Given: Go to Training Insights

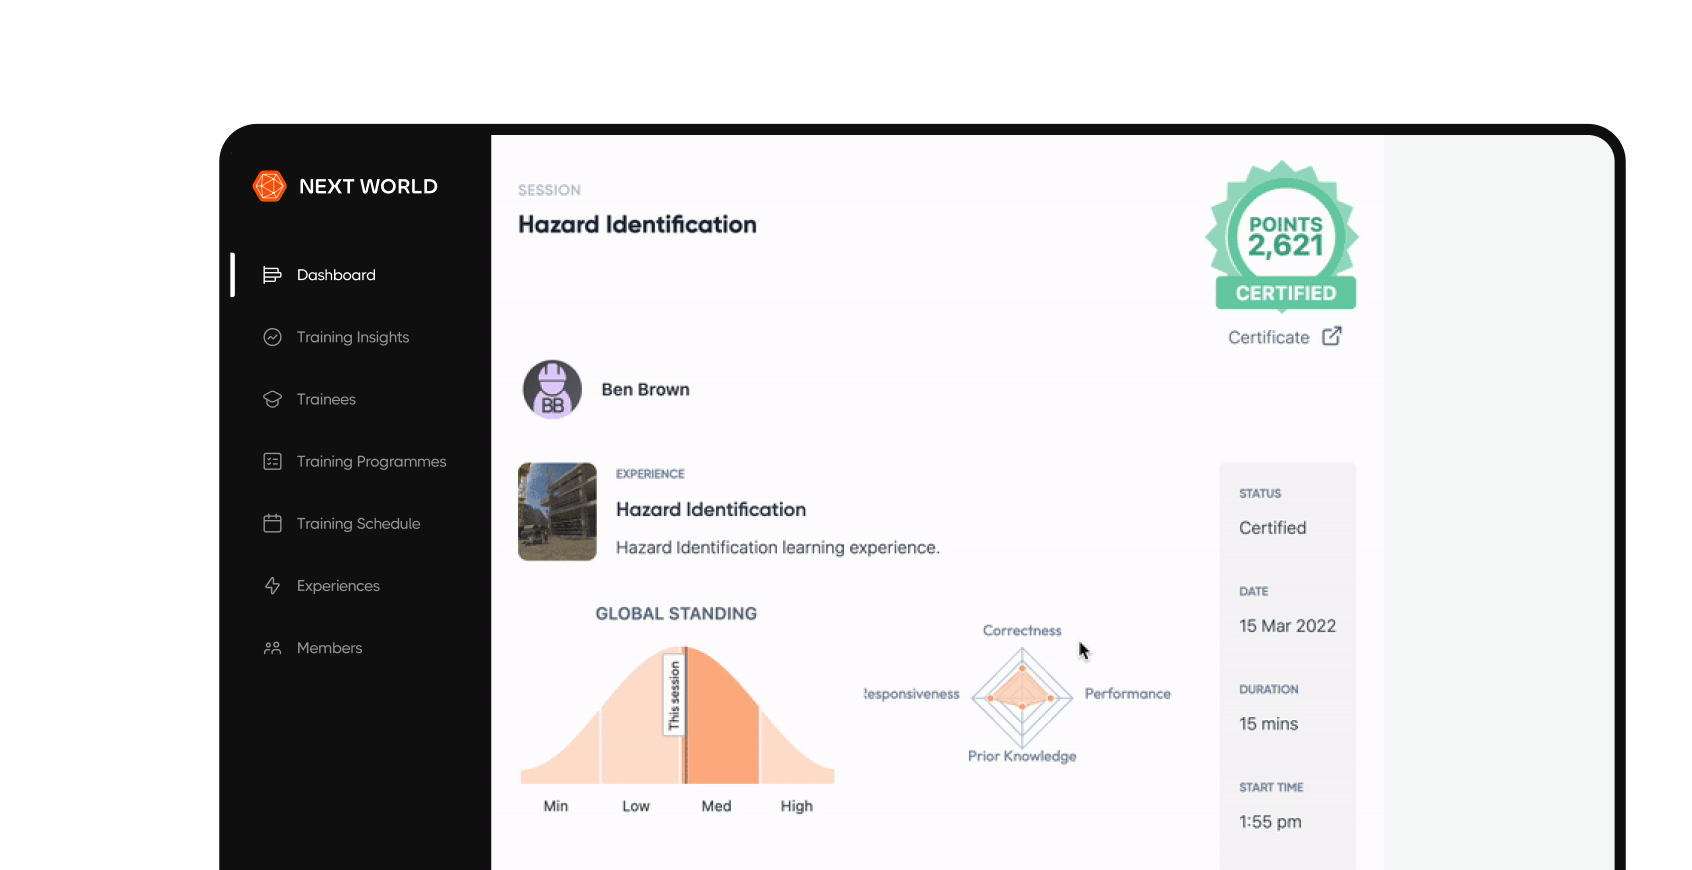Looking at the screenshot, I should click(353, 337).
